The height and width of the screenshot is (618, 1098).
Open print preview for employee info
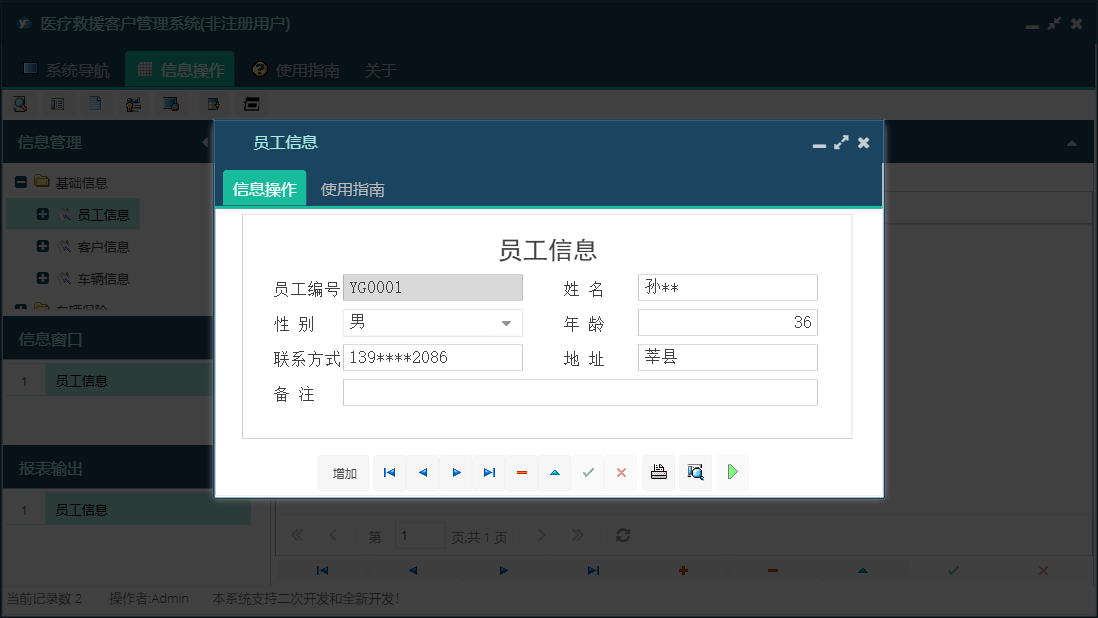(x=695, y=472)
